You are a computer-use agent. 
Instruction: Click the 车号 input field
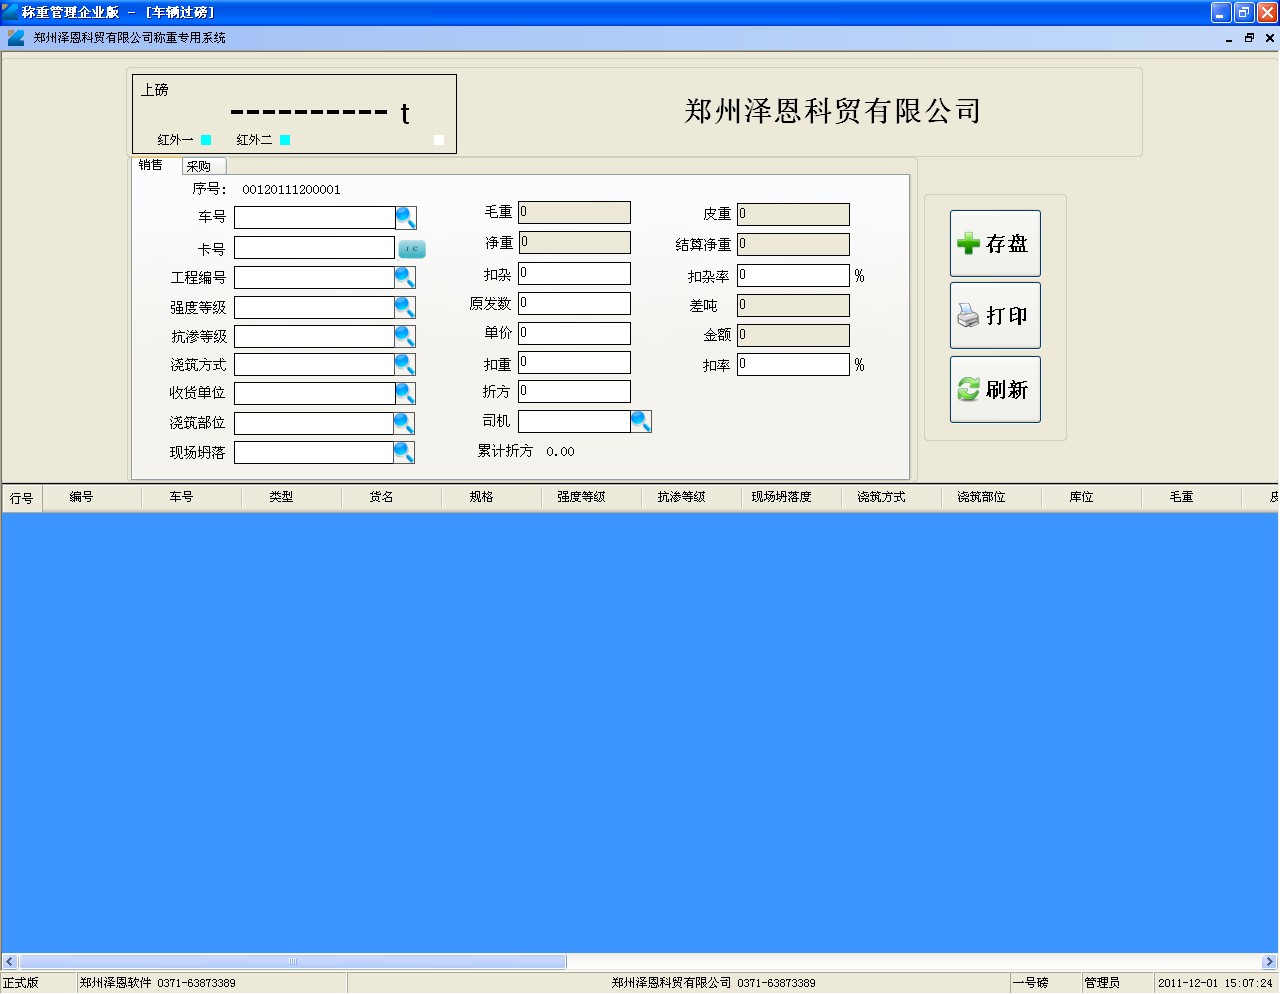point(315,217)
